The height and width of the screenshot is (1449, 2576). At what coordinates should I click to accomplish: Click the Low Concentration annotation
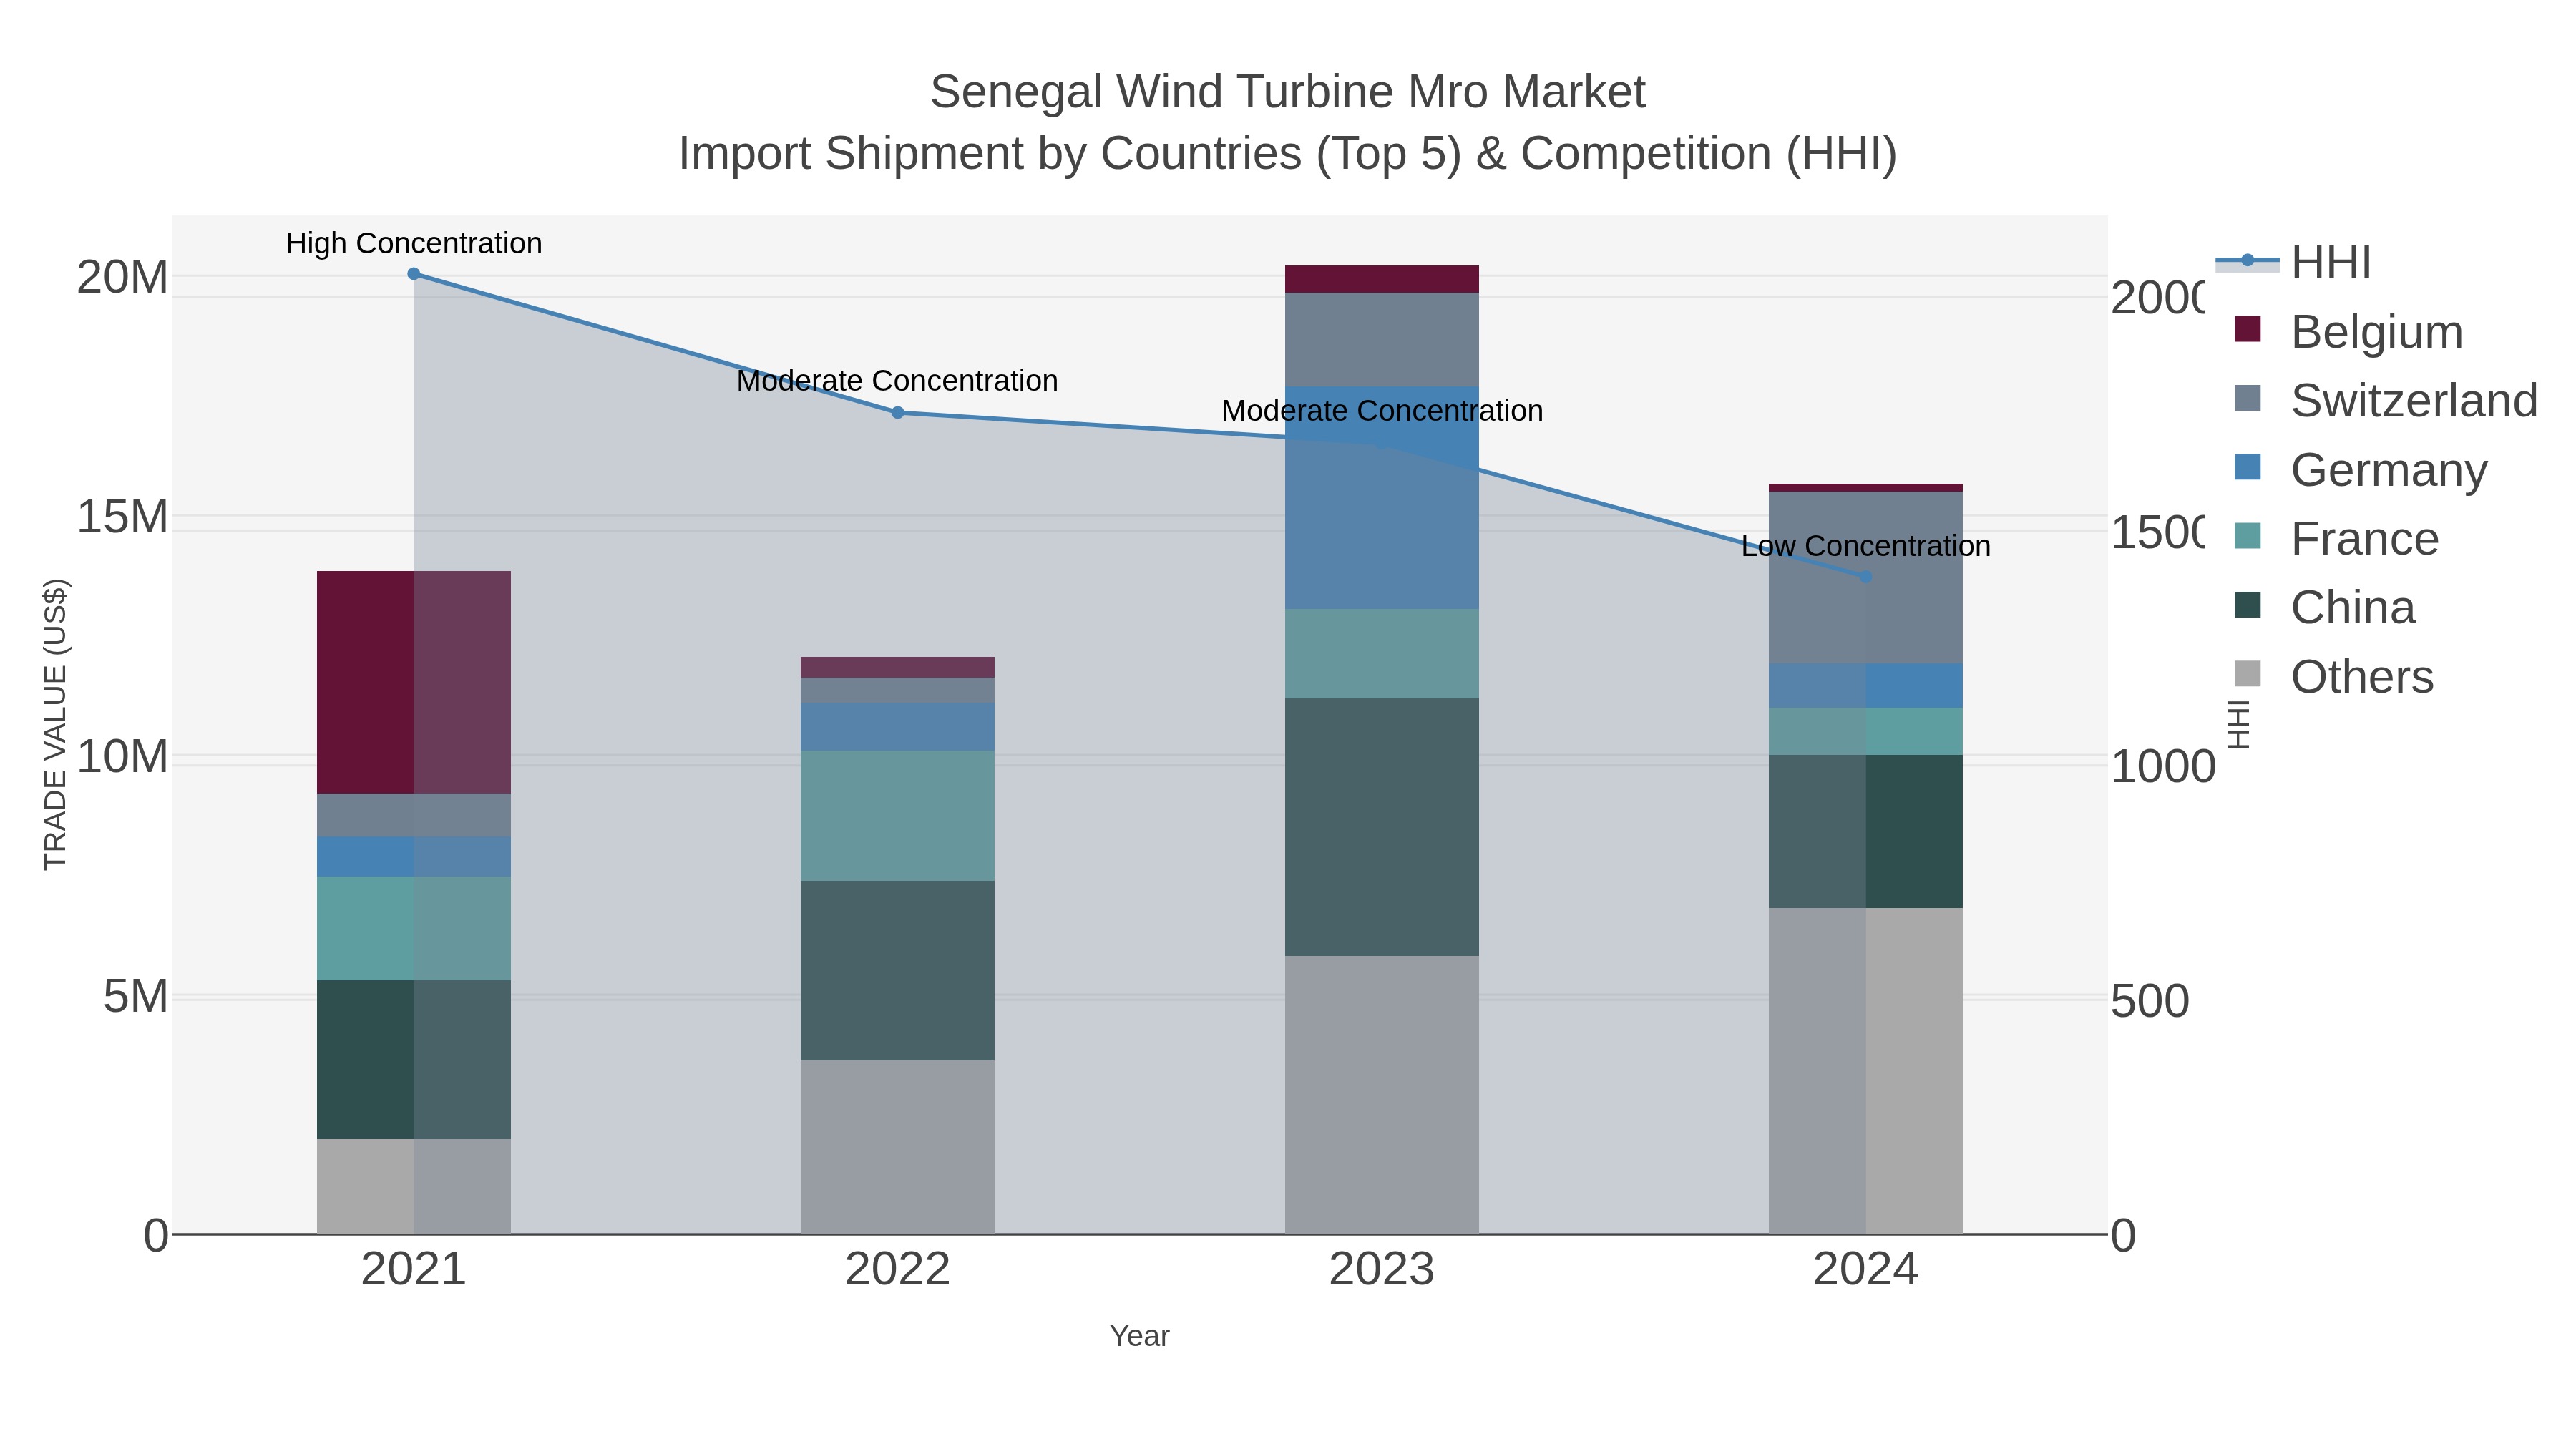1866,546
